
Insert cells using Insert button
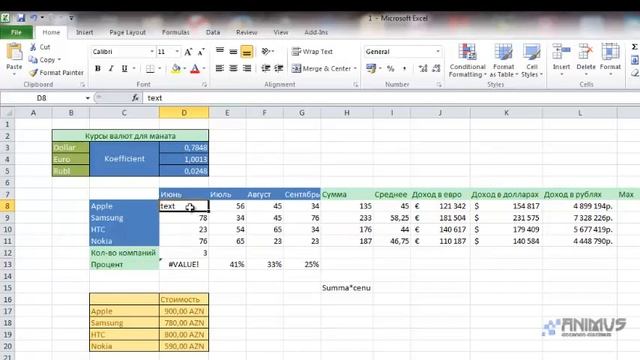tap(561, 60)
